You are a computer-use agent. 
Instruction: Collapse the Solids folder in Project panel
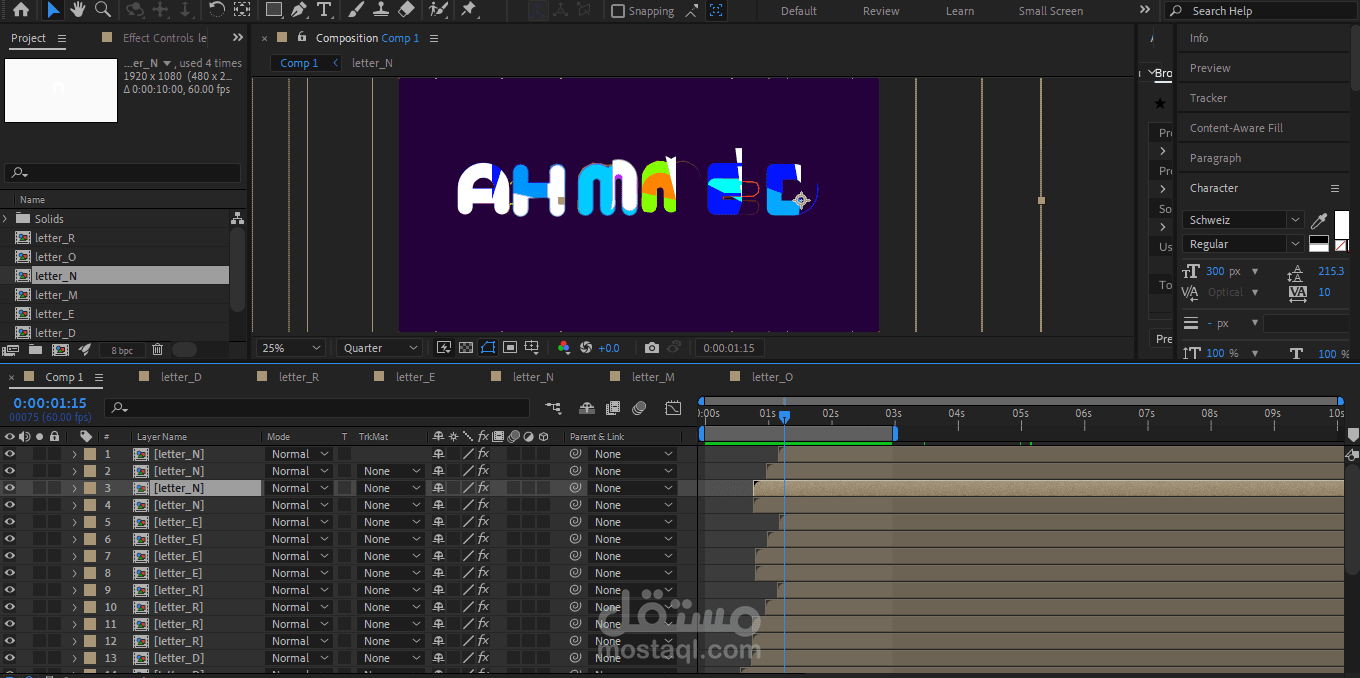tap(6, 218)
